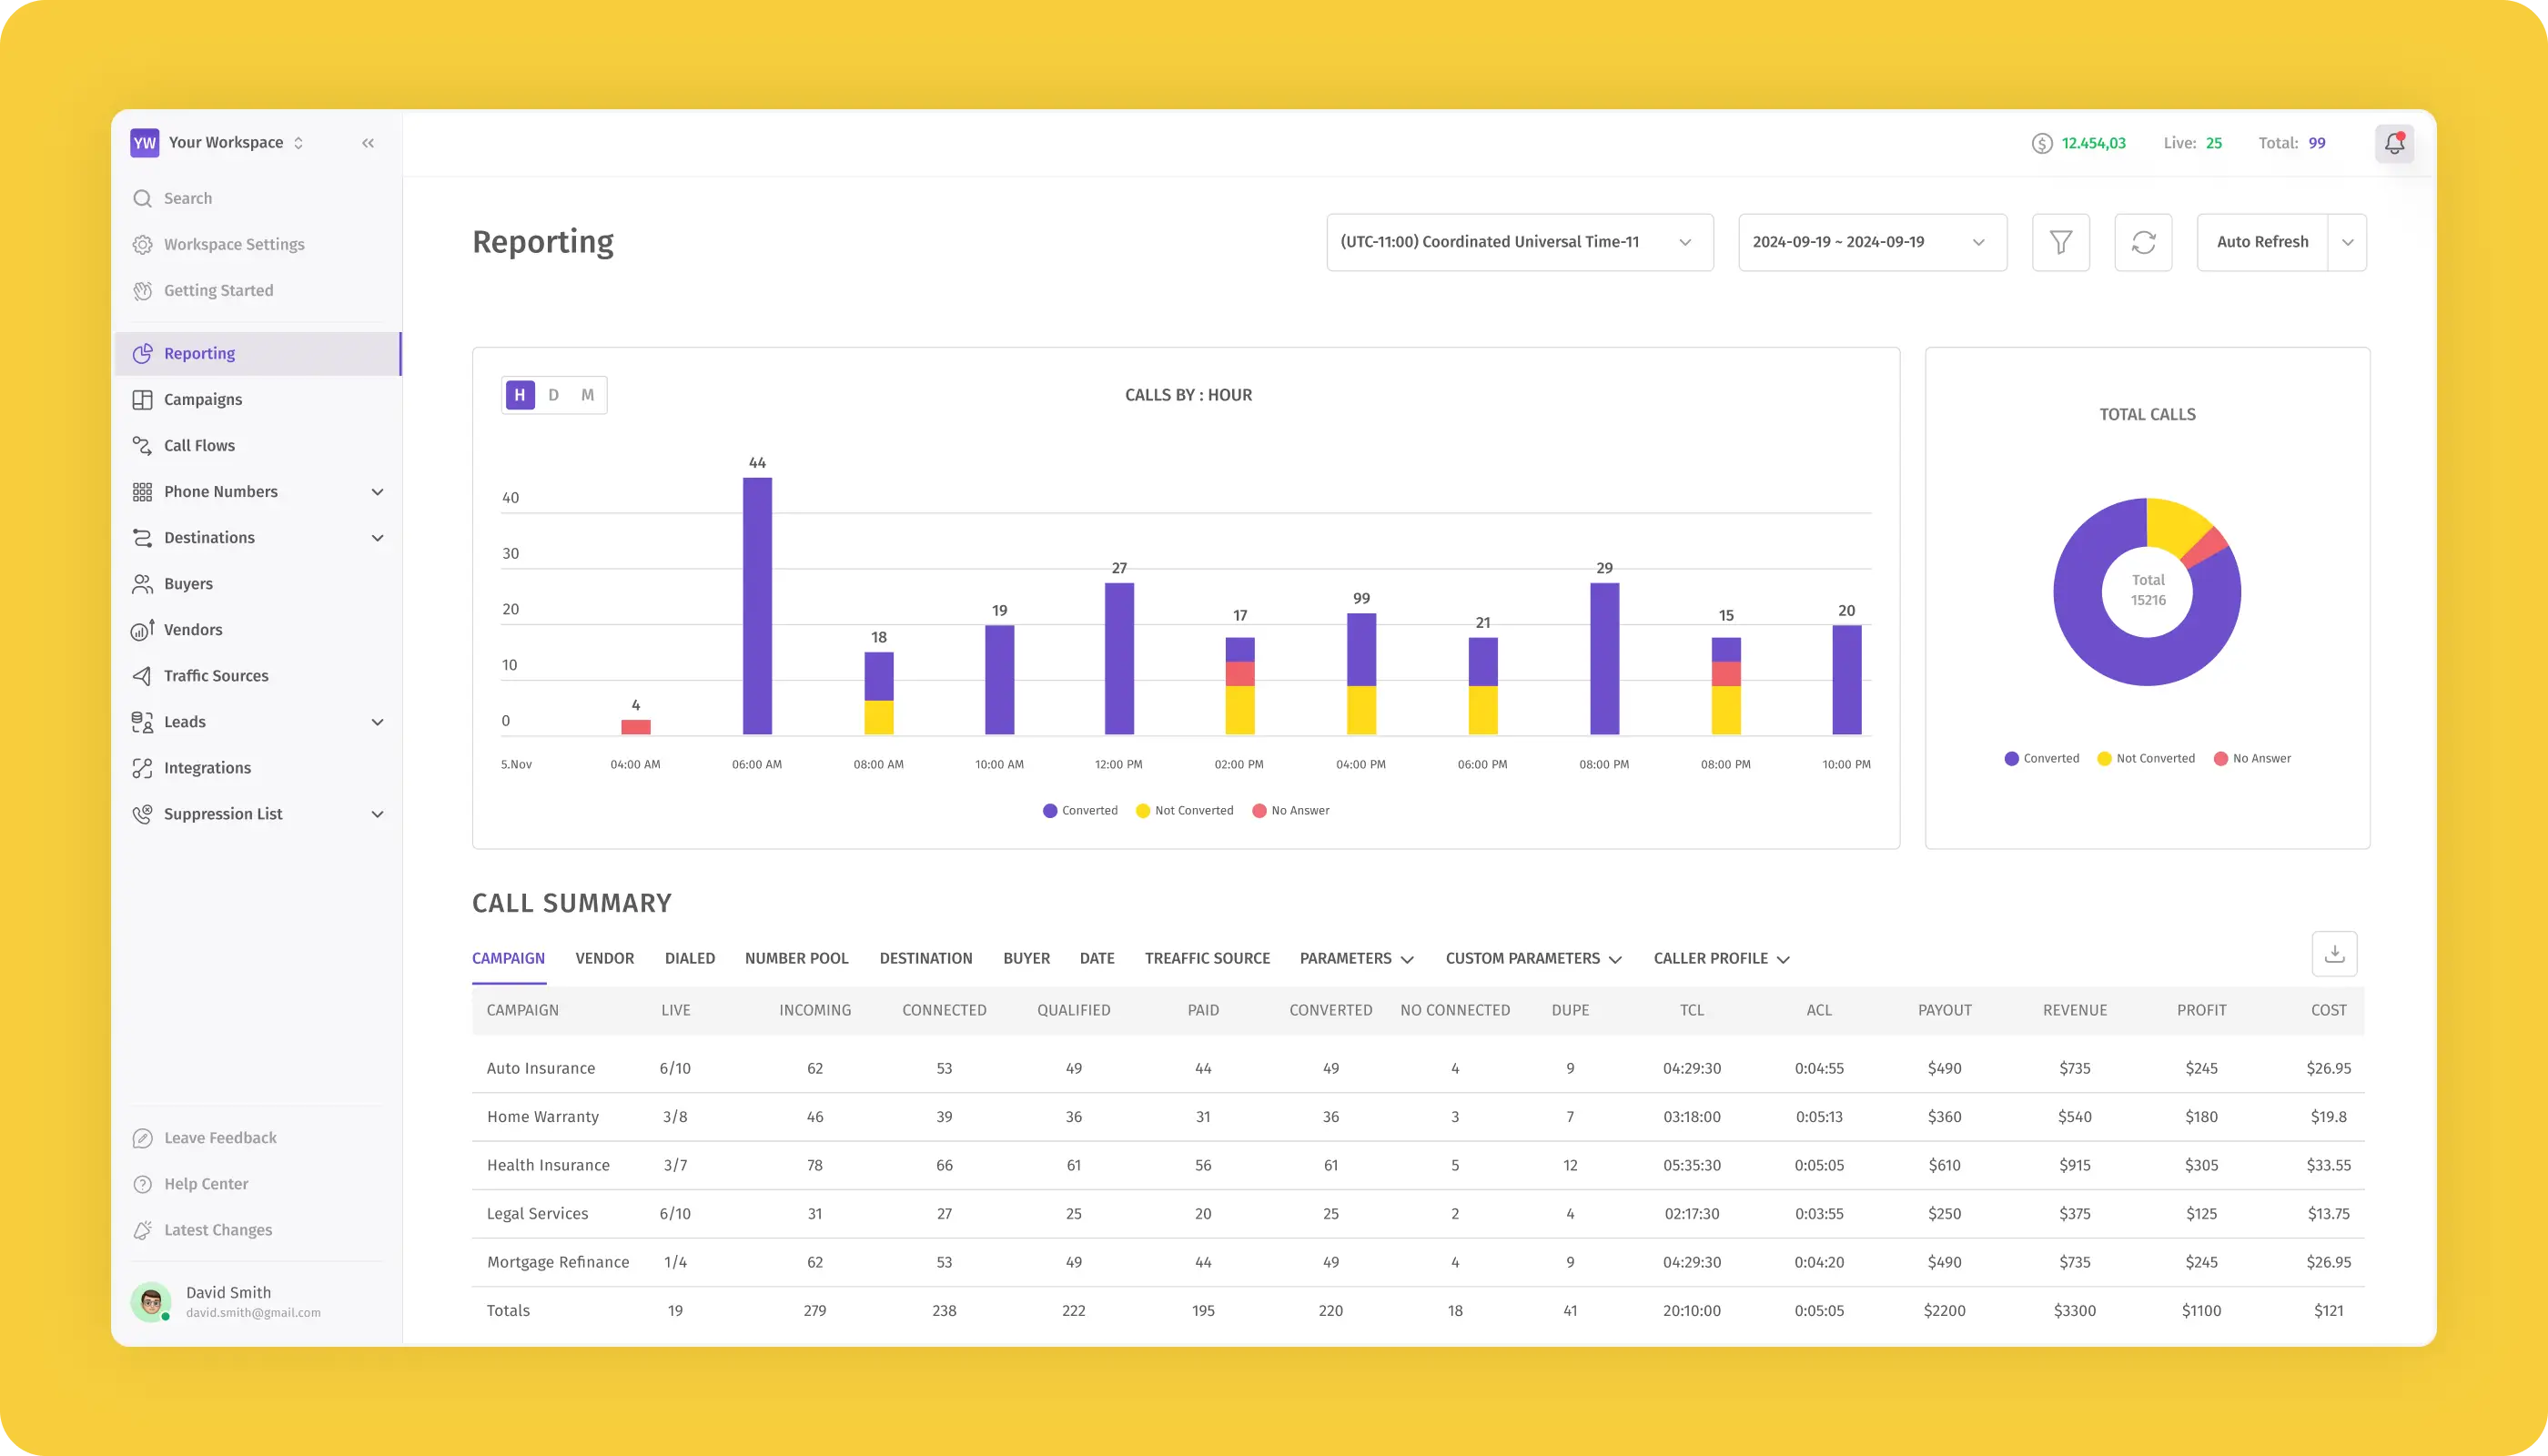Switch chart to monthly view (M)
Image resolution: width=2548 pixels, height=1456 pixels.
tap(587, 395)
